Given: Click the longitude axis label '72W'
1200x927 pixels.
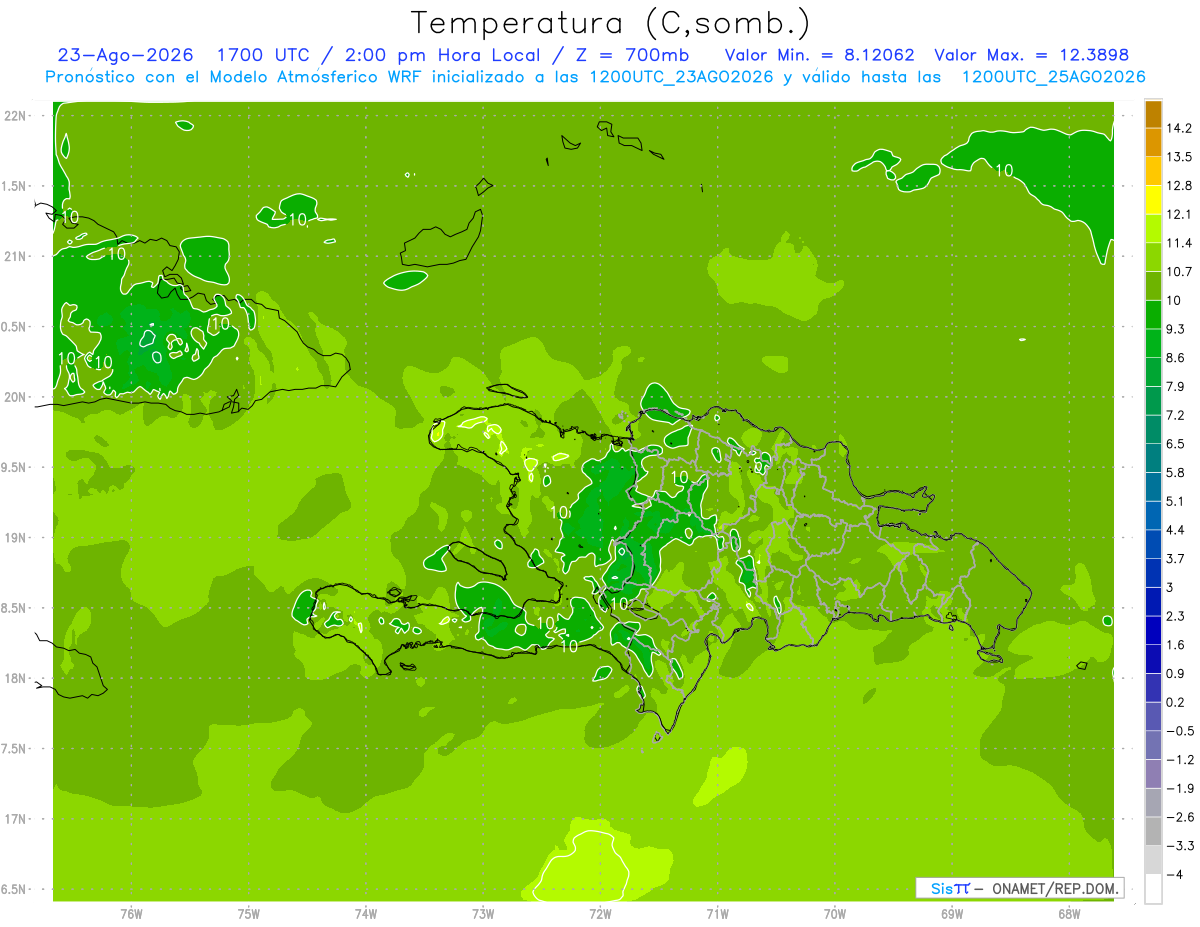Looking at the screenshot, I should pyautogui.click(x=600, y=915).
